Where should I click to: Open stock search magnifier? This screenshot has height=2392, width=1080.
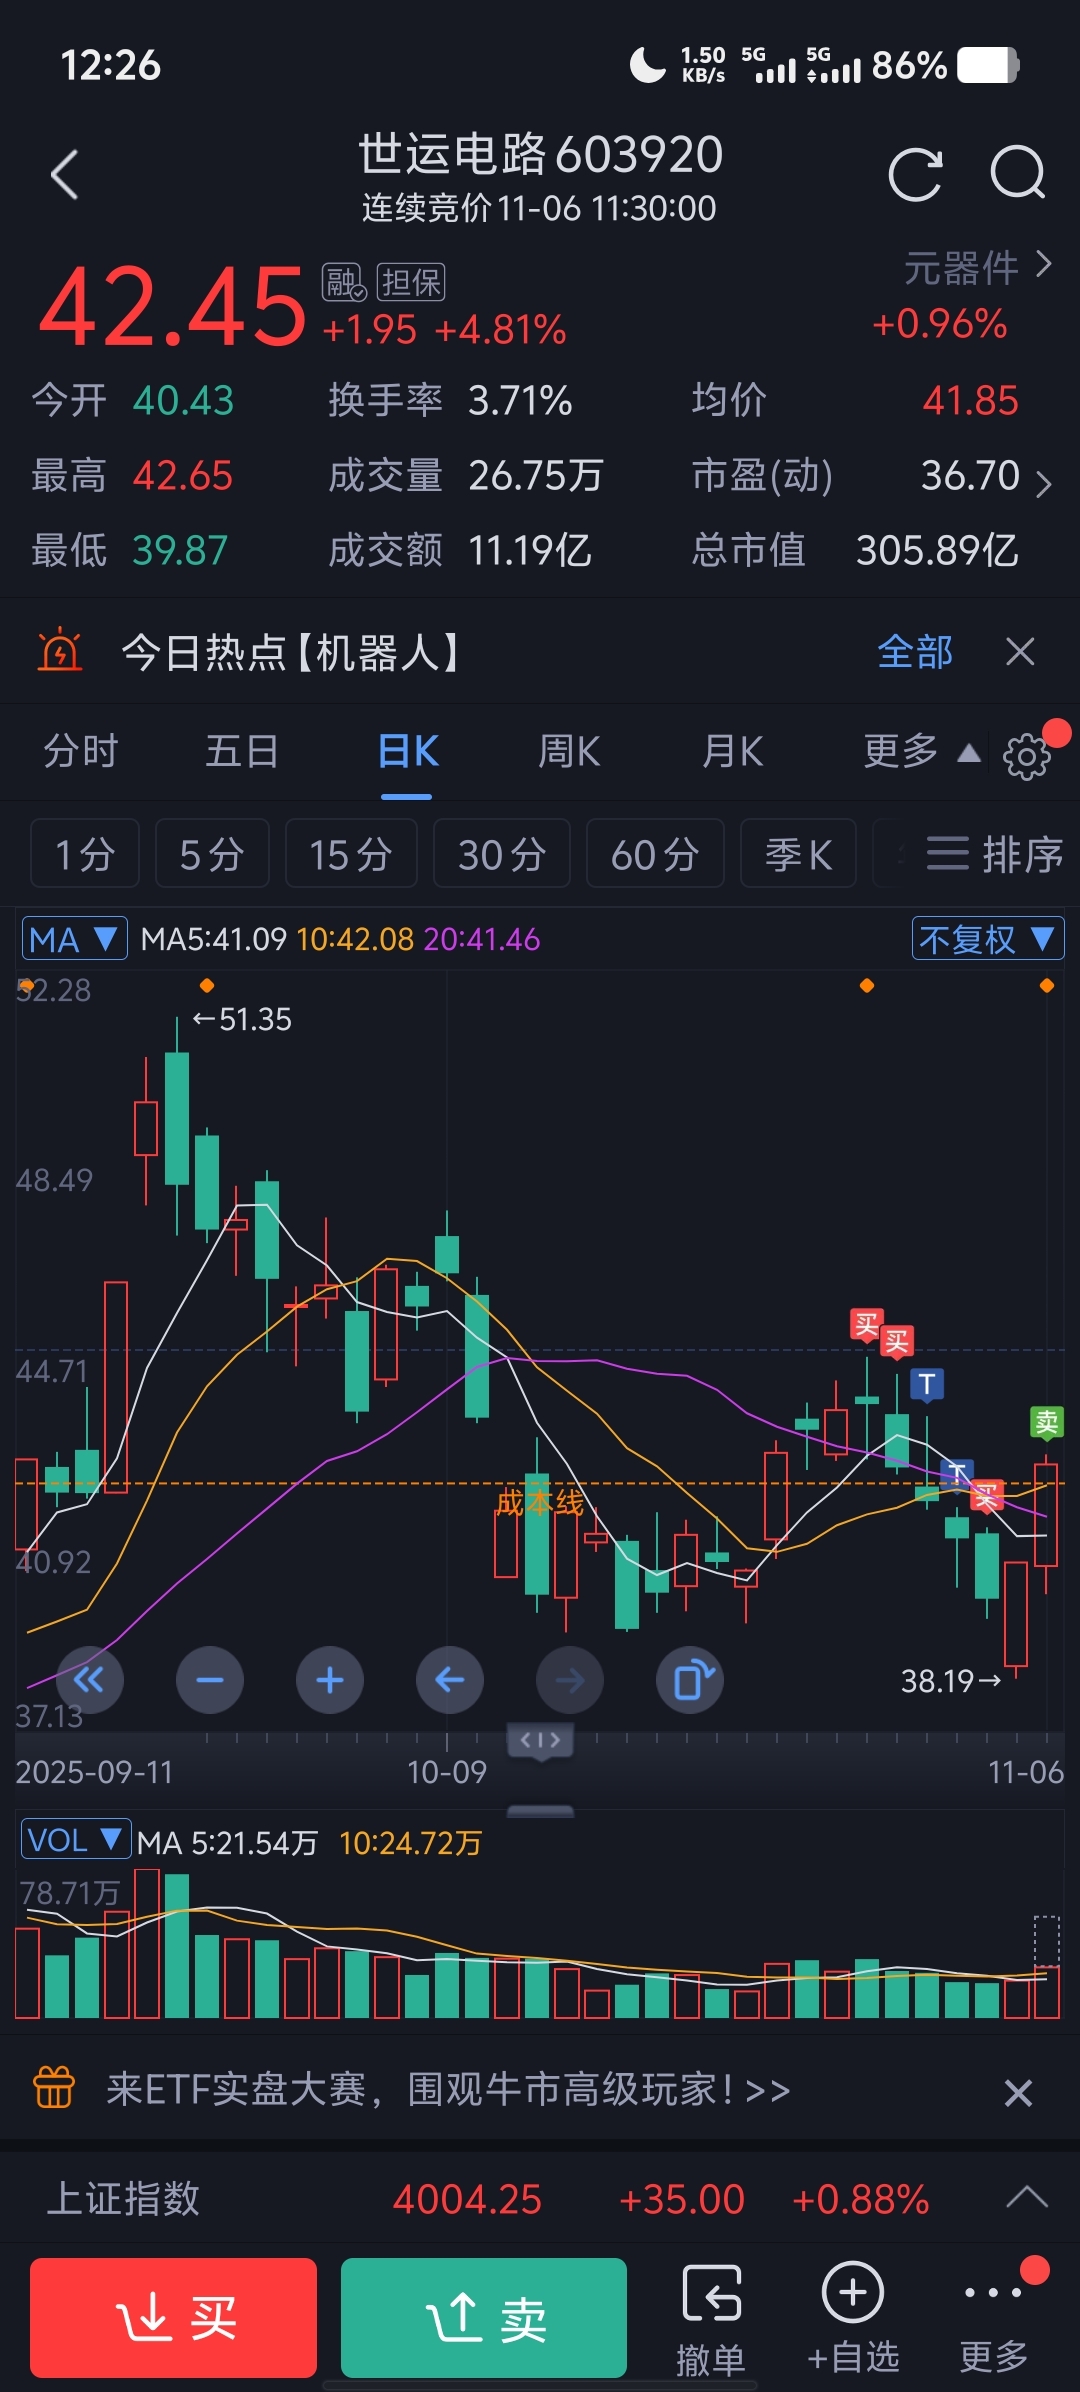[1017, 174]
